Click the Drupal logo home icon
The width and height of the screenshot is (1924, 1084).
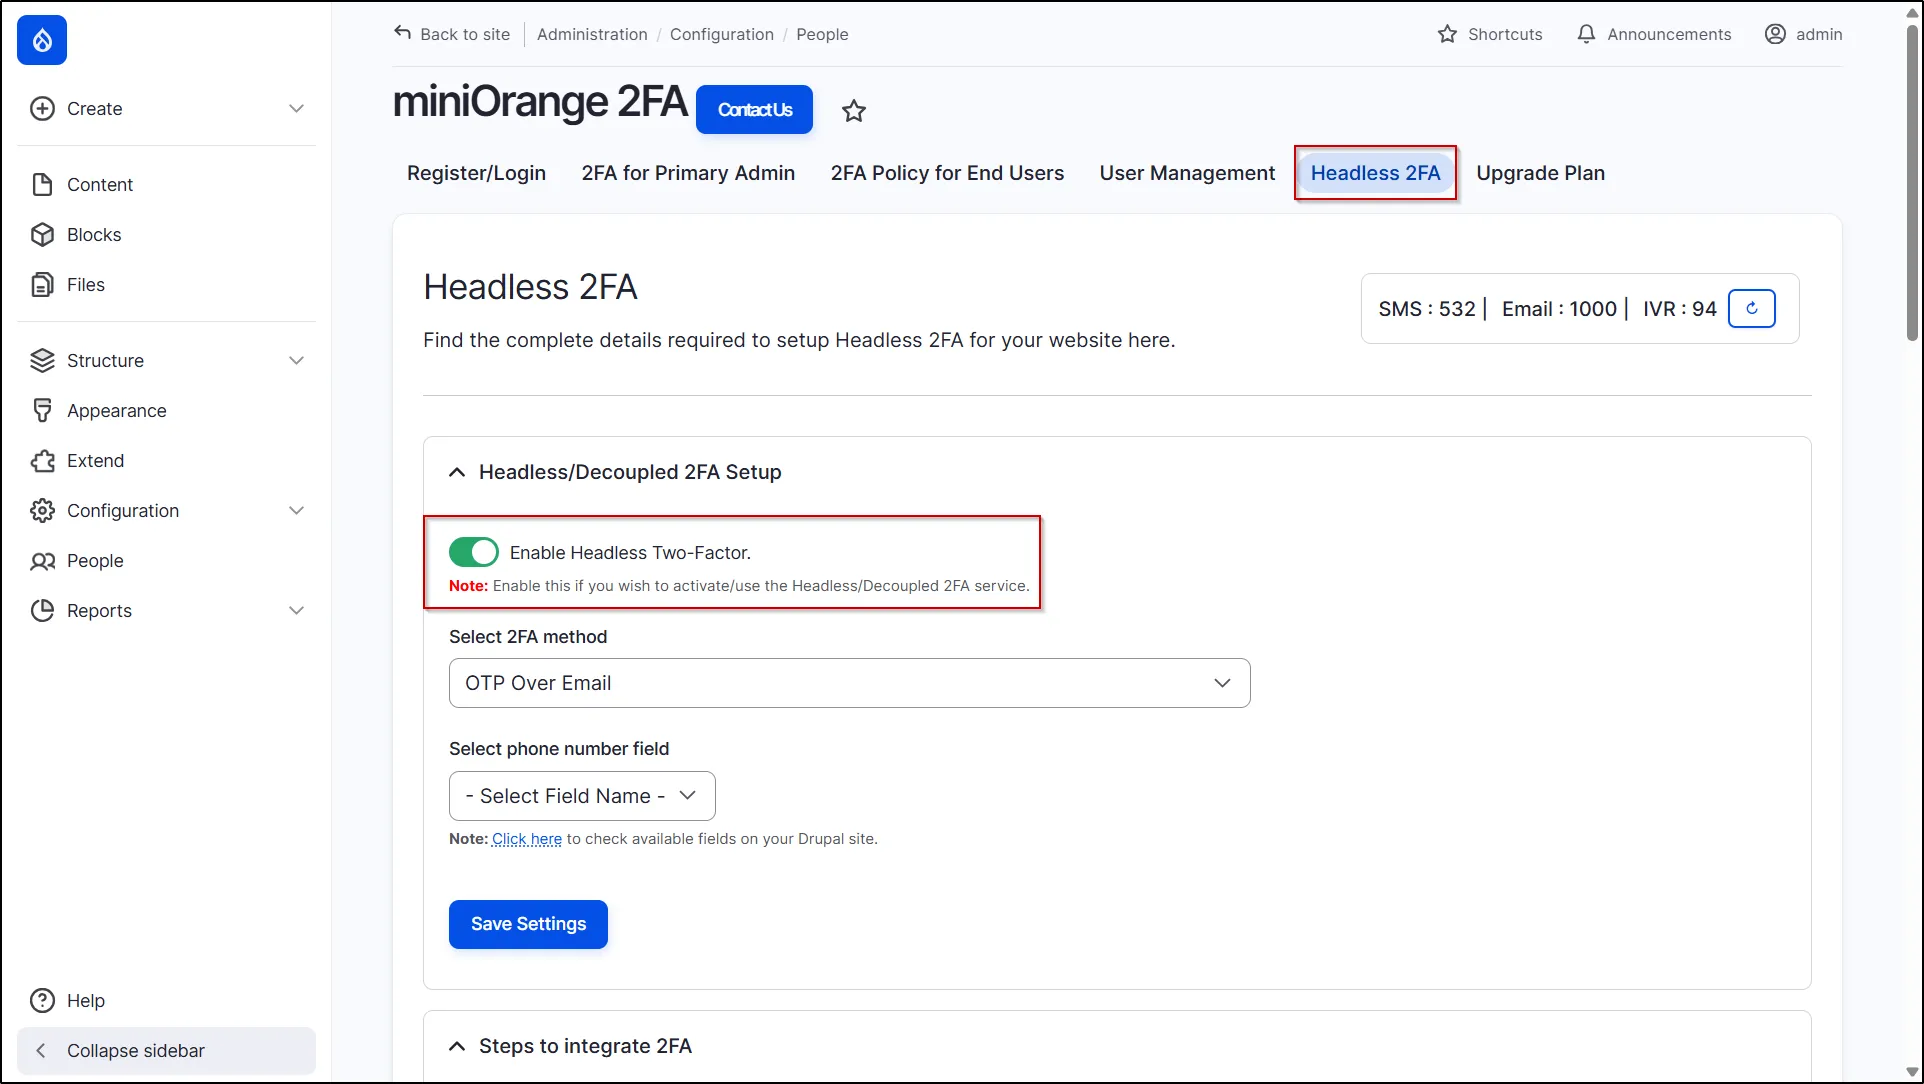42,40
